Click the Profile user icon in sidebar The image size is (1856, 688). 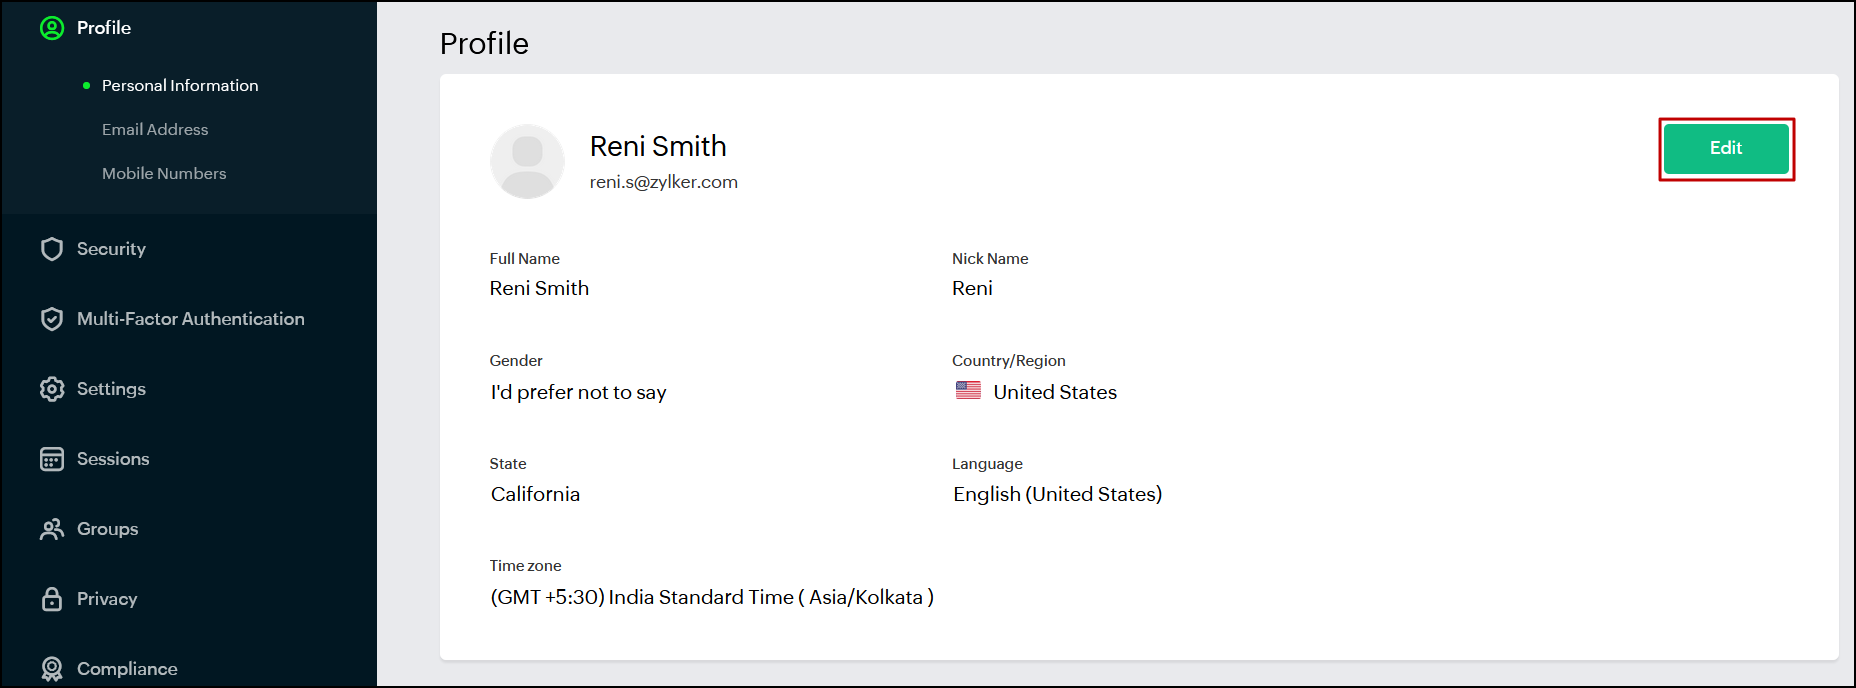click(x=52, y=28)
